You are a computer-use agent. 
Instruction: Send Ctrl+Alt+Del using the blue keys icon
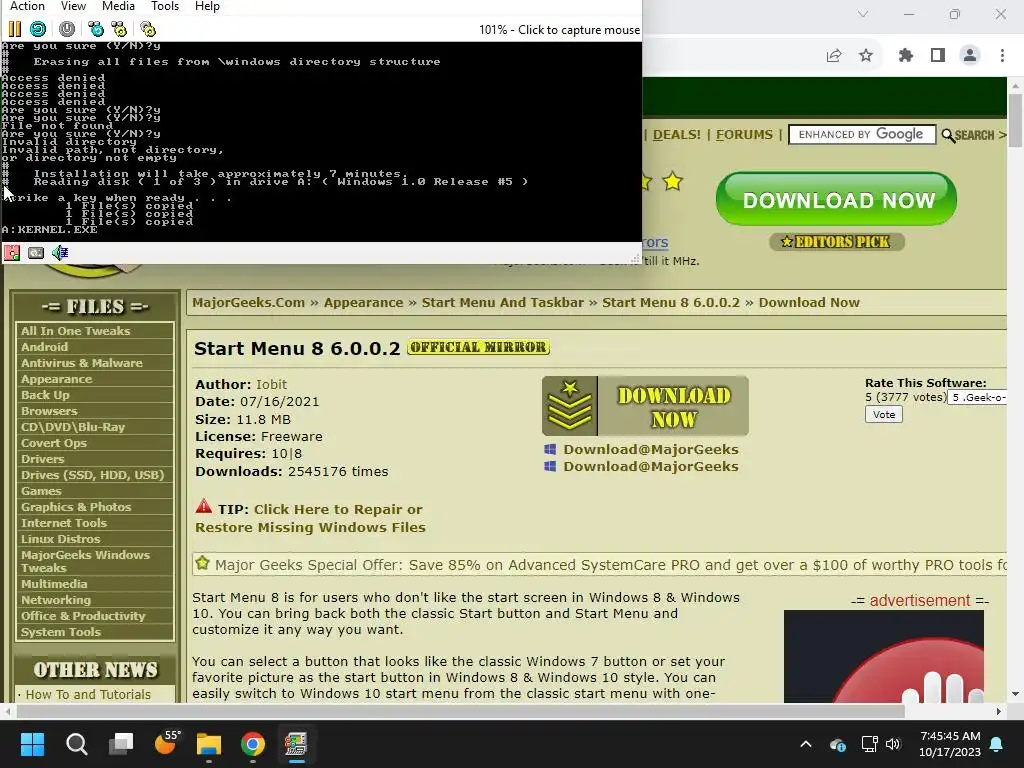point(96,29)
